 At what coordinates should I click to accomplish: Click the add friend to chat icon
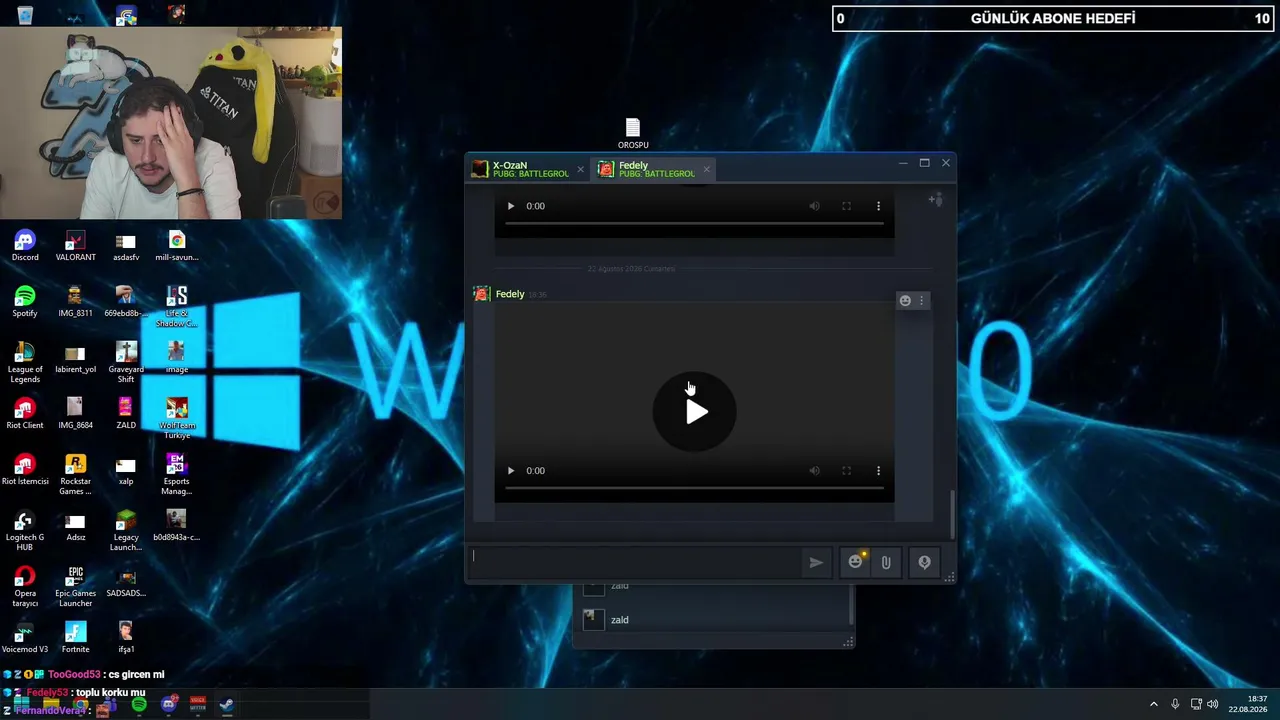tap(935, 200)
